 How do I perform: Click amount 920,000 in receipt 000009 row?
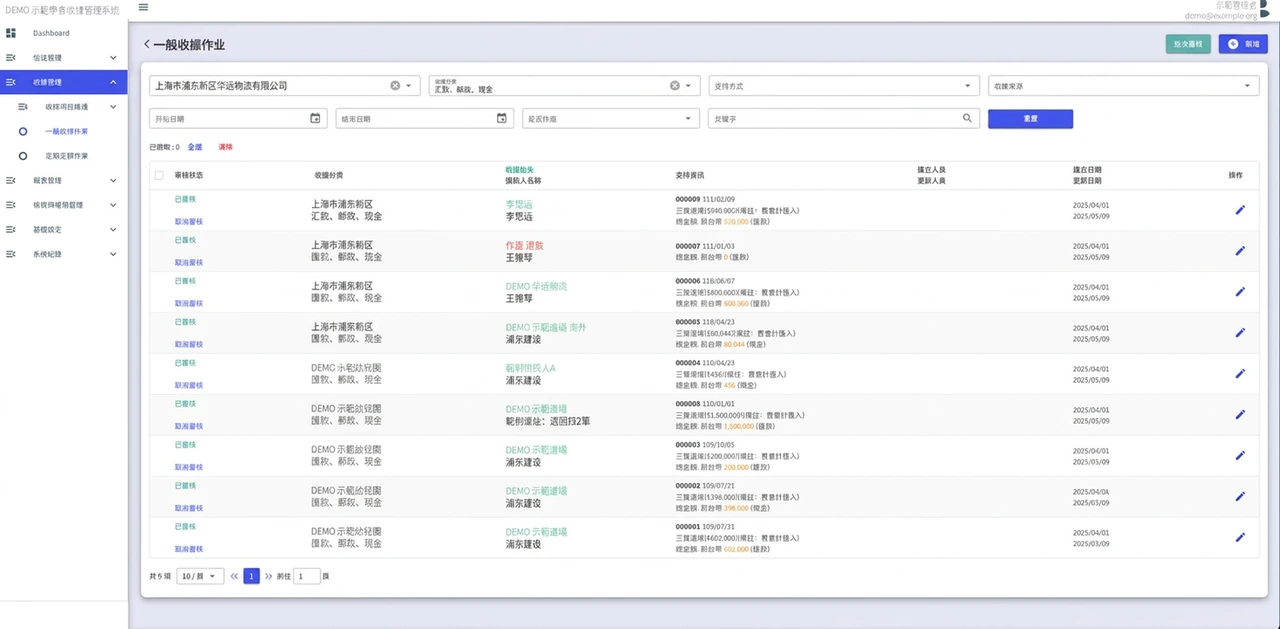click(x=735, y=222)
